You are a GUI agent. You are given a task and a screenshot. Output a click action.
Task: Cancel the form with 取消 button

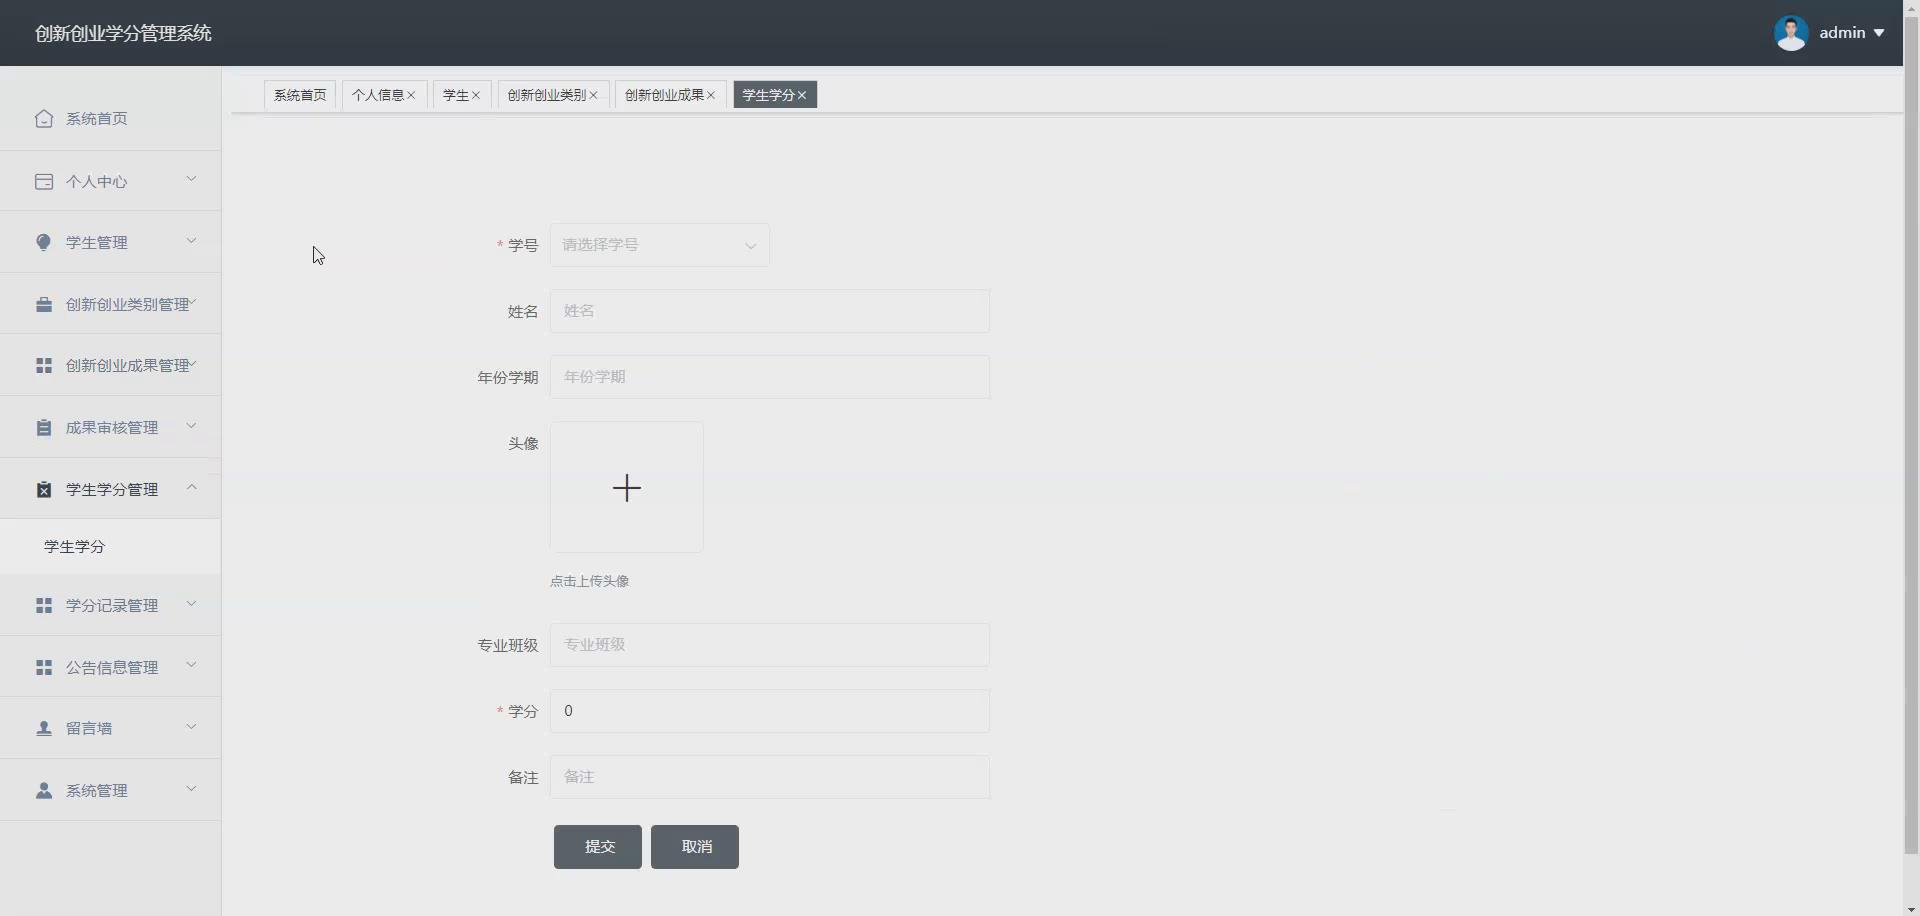pos(694,846)
